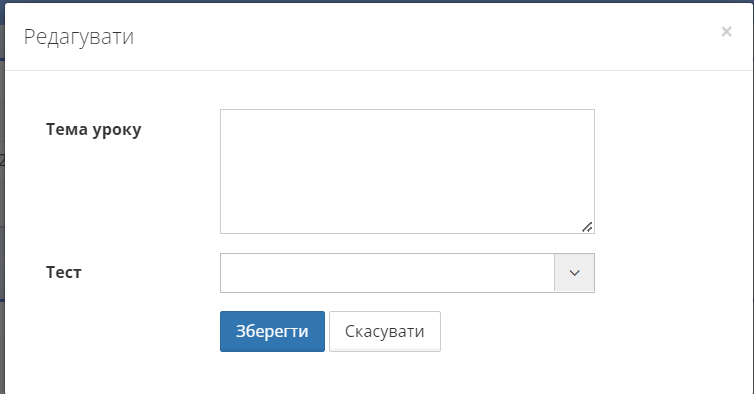The image size is (754, 394).
Task: Click the Редагувати dialog title
Action: [79, 37]
